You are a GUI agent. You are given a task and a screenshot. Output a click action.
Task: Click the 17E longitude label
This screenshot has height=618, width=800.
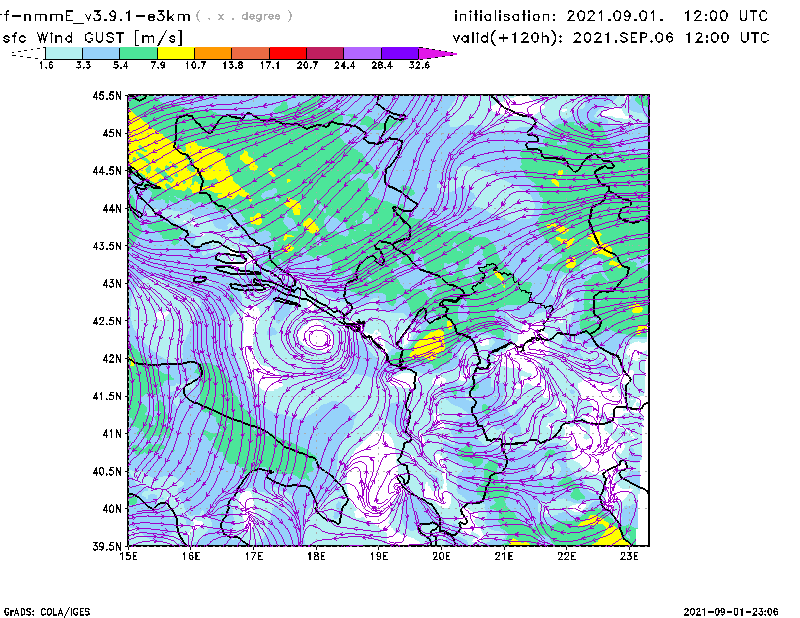coord(254,556)
